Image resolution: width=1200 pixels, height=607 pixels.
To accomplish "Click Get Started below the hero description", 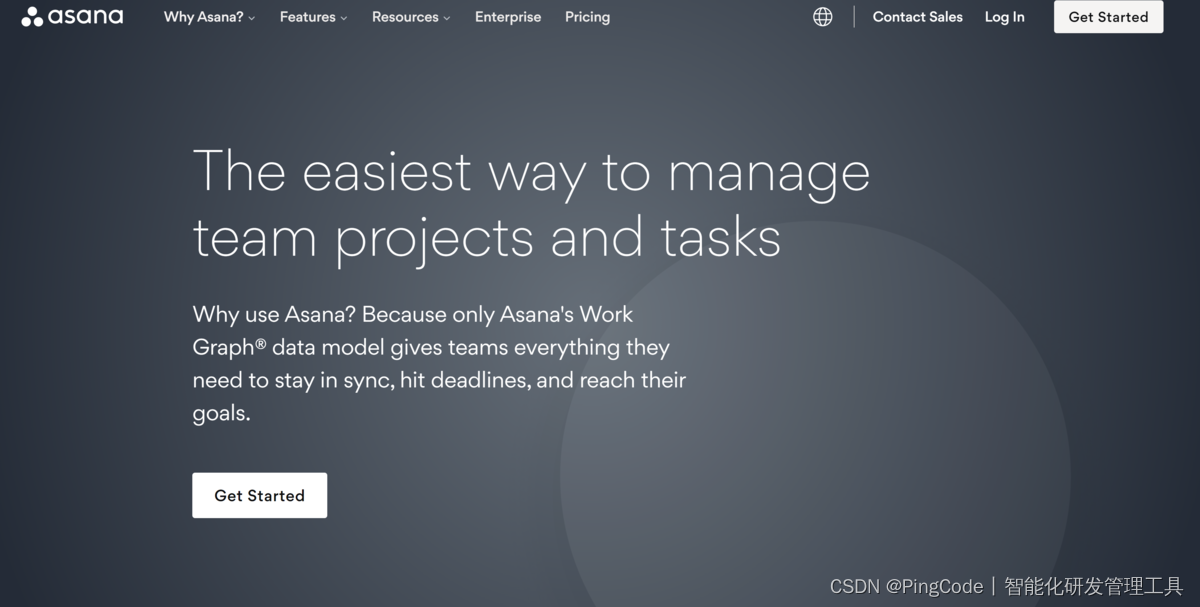I will coord(259,495).
